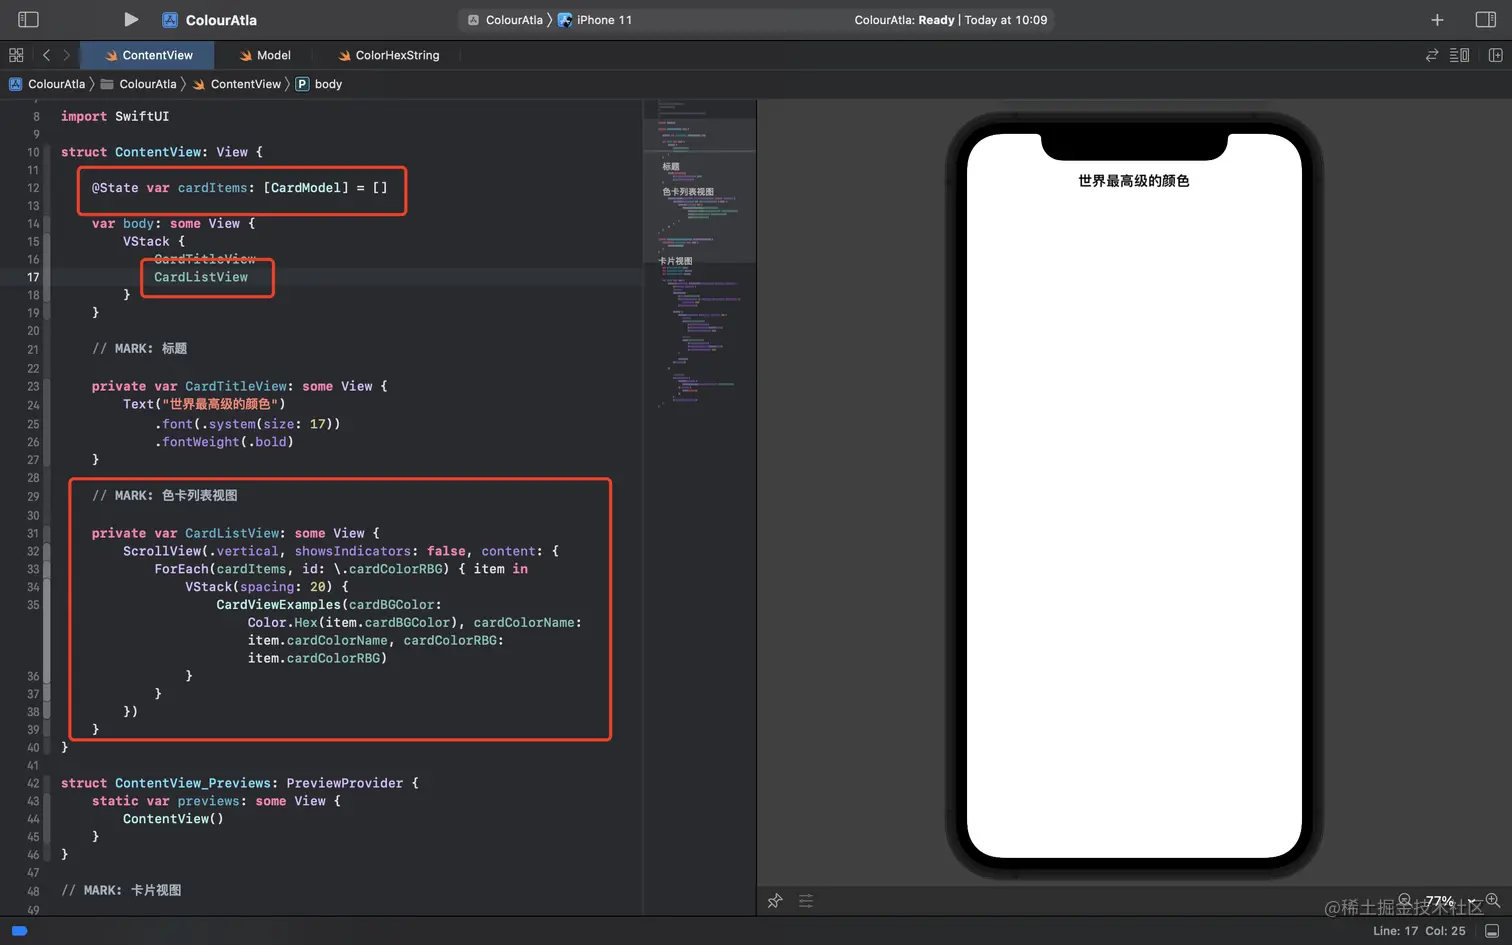Screen dimensions: 1512x945
Task: Click 'Line: 17 Col: 25' status
Action: coord(1419,931)
